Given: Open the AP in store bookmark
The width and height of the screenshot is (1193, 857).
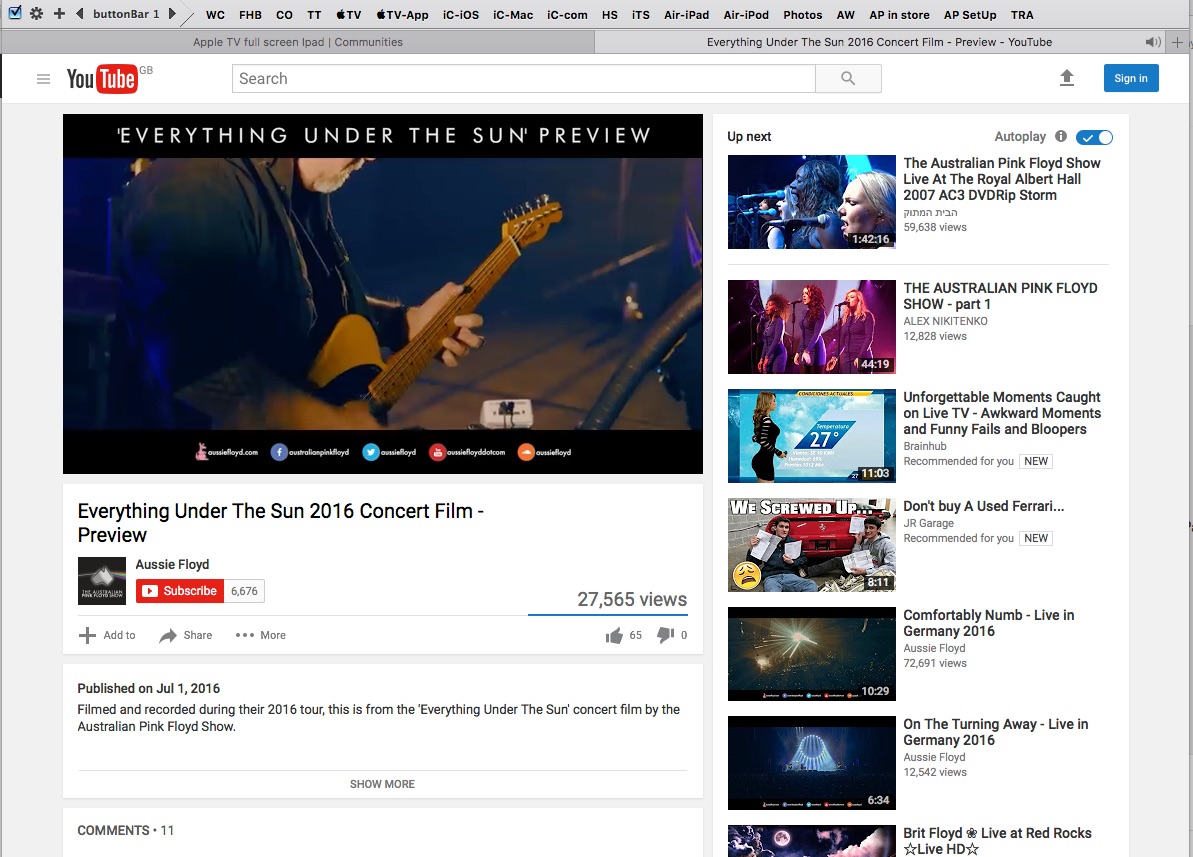Looking at the screenshot, I should click(x=899, y=14).
